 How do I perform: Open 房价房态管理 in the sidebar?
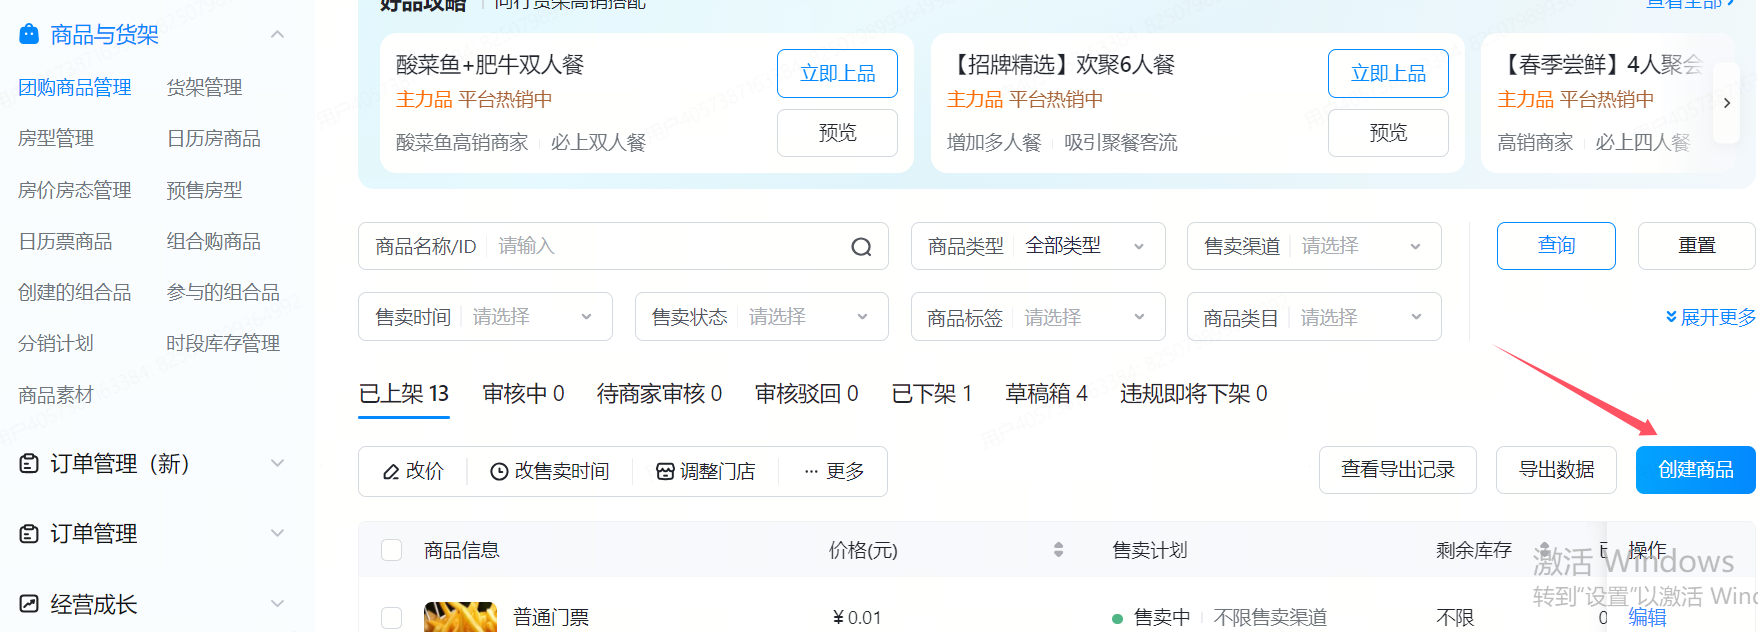click(75, 191)
